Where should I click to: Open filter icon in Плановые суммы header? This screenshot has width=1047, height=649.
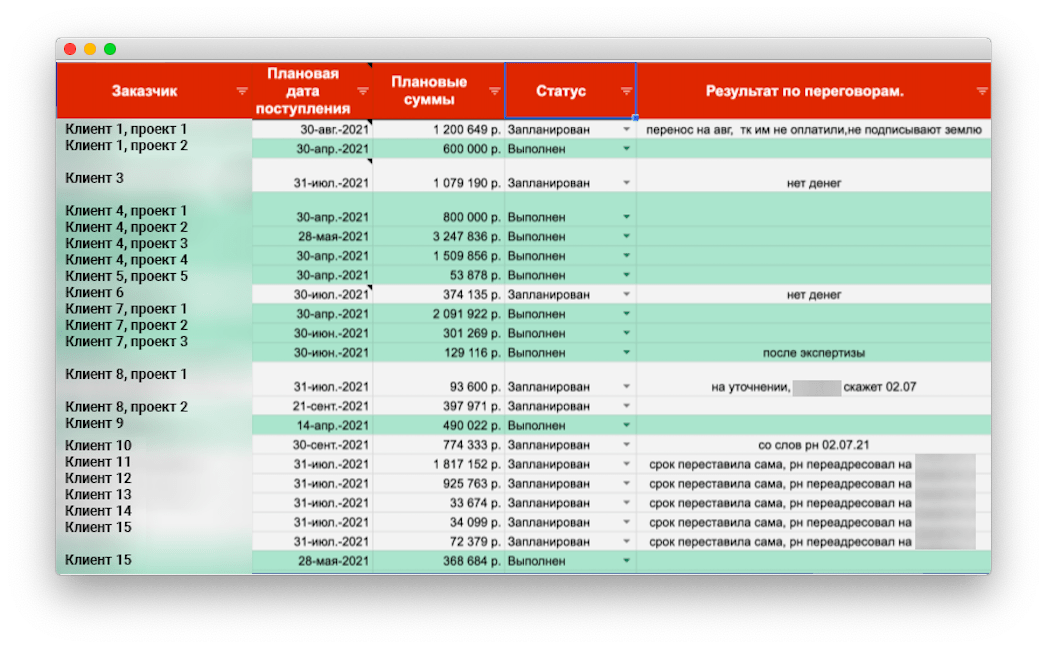pos(494,91)
